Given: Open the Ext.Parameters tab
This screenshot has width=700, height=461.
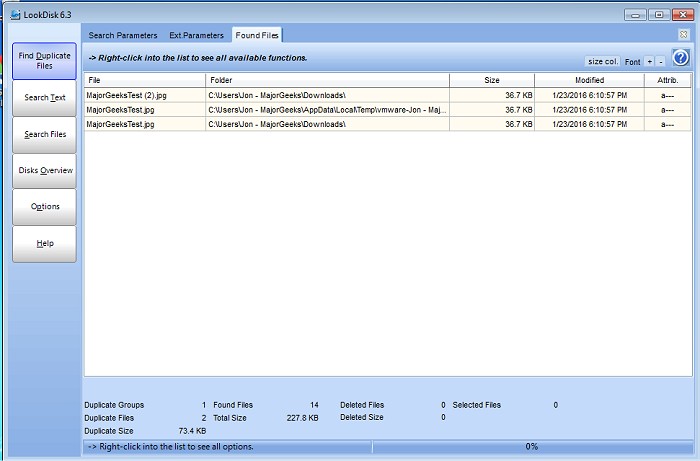Looking at the screenshot, I should (196, 35).
